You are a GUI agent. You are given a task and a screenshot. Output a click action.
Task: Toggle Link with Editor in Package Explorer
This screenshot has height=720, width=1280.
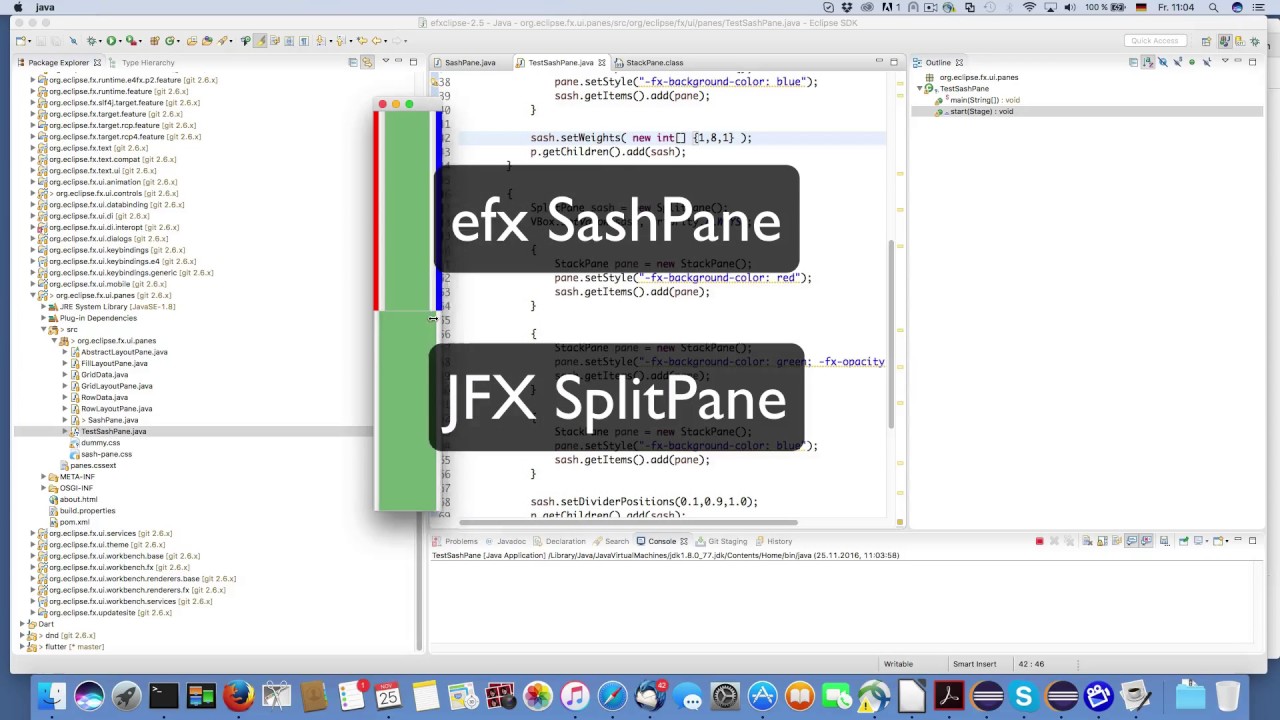[367, 62]
